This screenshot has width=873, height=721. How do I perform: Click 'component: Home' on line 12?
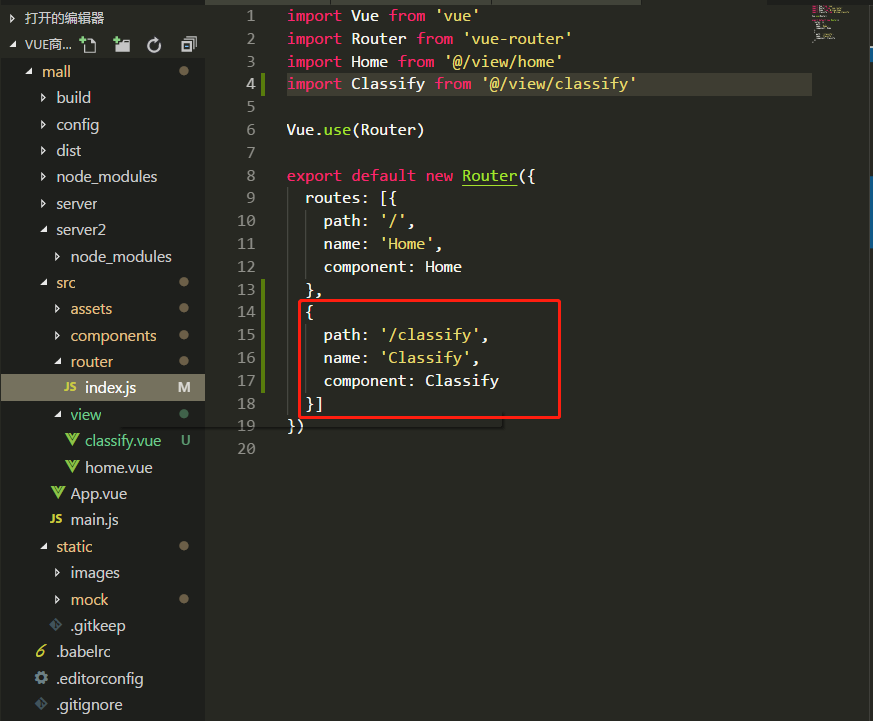(393, 267)
